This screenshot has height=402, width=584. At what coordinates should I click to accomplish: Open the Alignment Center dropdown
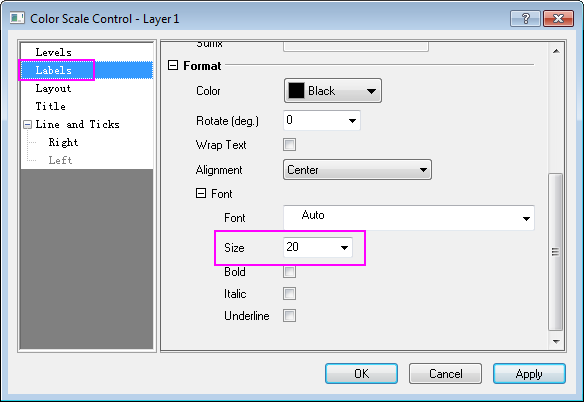point(358,170)
